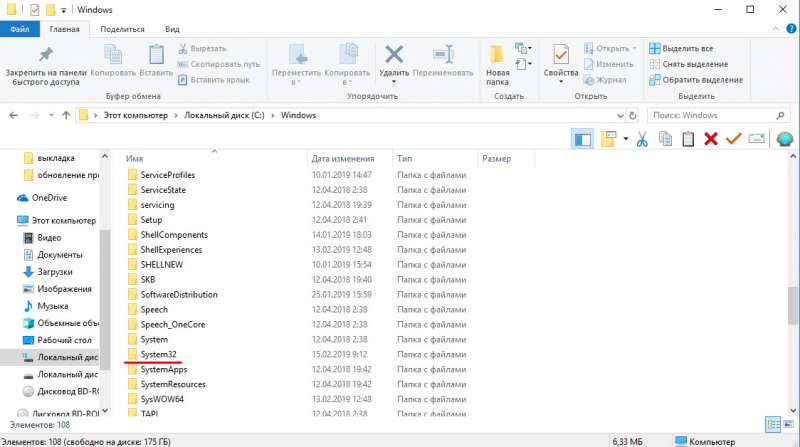This screenshot has width=800, height=447.
Task: Click Обратить выделение button
Action: [696, 80]
